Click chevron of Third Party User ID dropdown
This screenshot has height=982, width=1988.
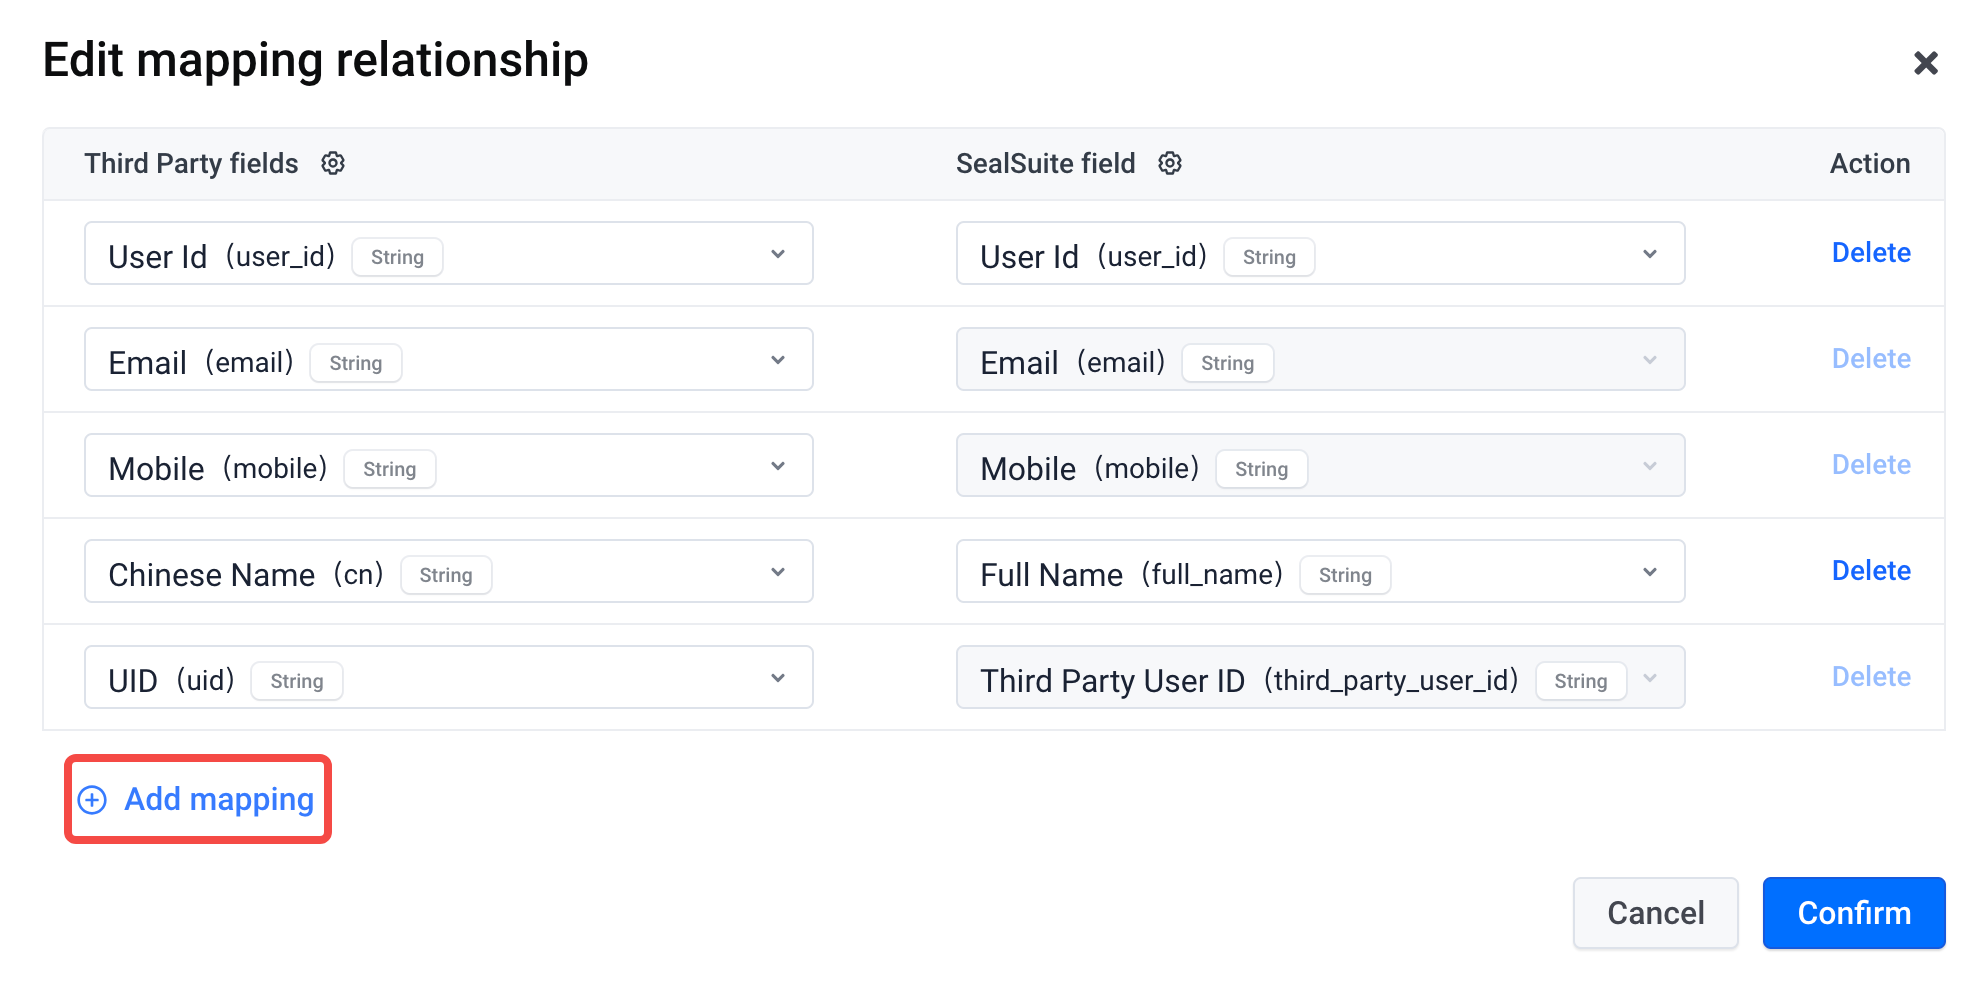coord(1650,678)
